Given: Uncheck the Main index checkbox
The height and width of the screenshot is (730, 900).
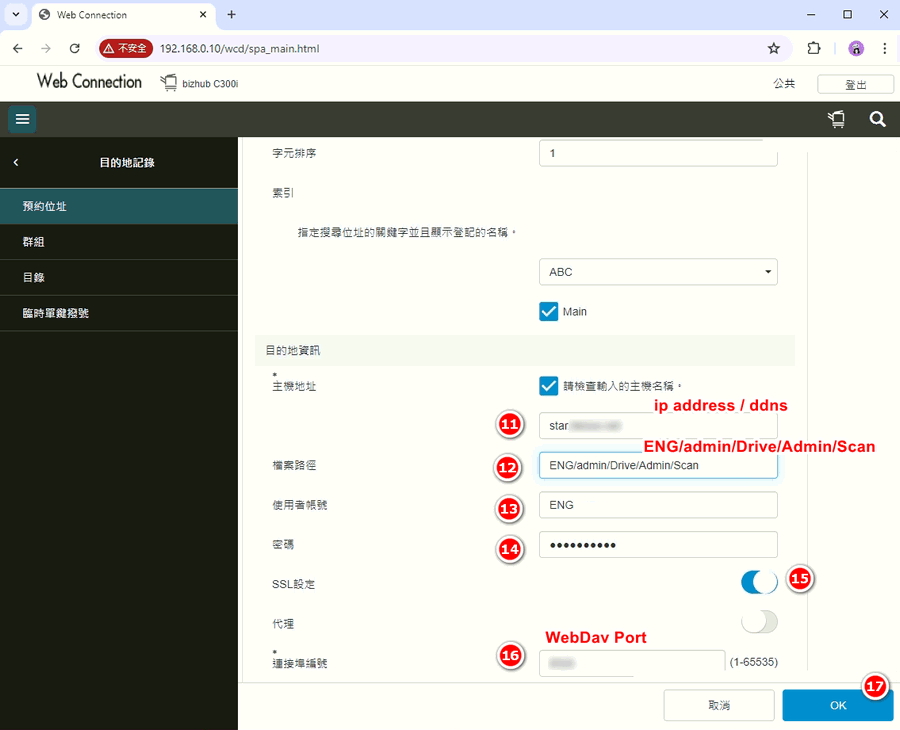Looking at the screenshot, I should point(548,311).
